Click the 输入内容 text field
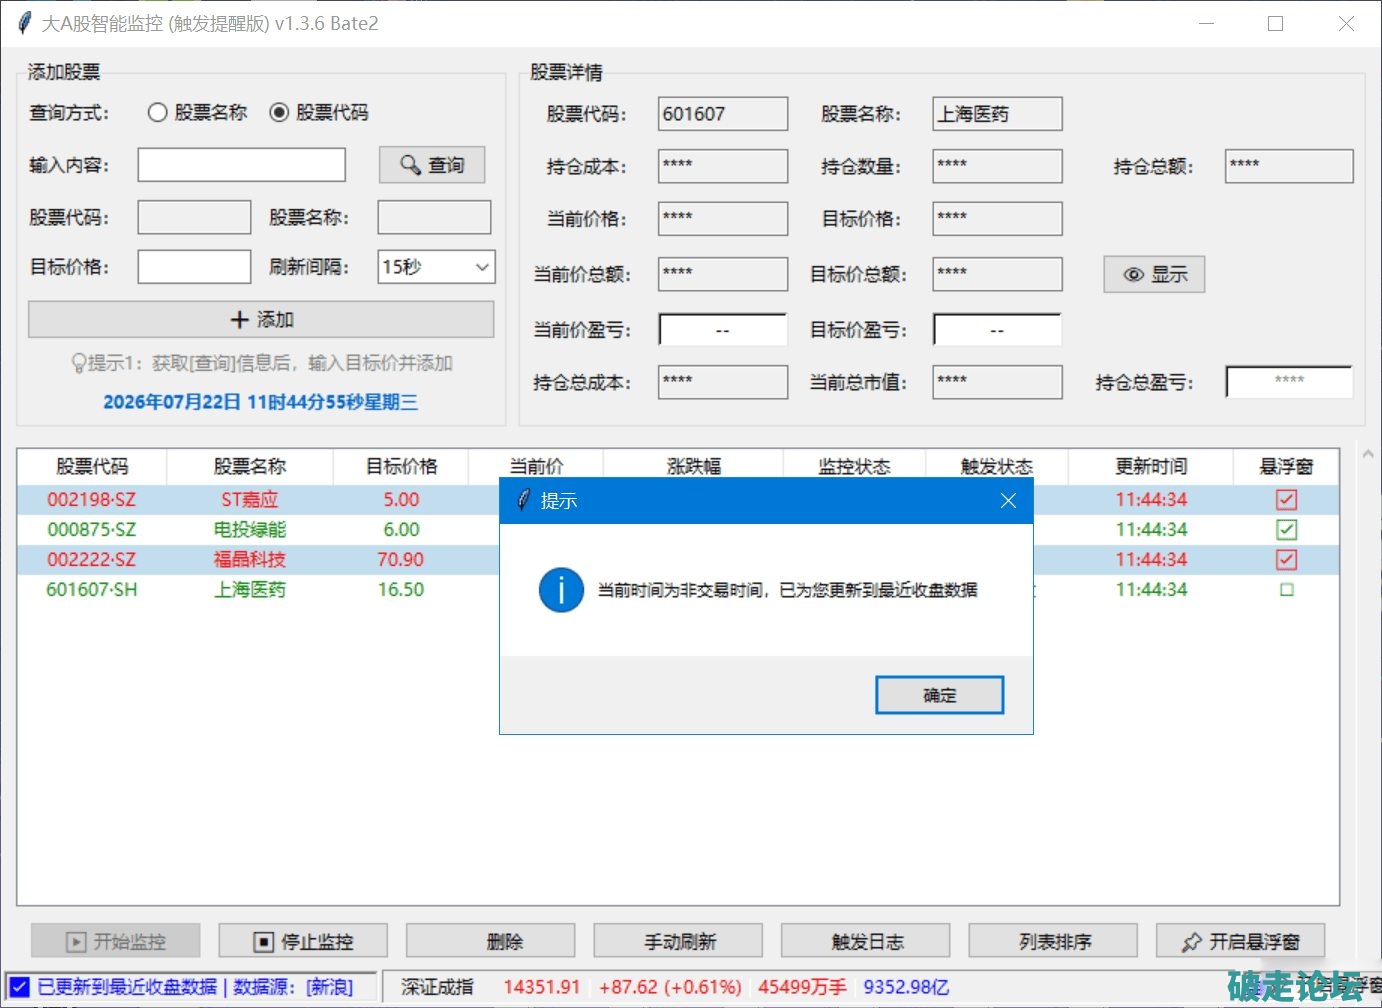Viewport: 1382px width, 1008px height. [x=241, y=165]
